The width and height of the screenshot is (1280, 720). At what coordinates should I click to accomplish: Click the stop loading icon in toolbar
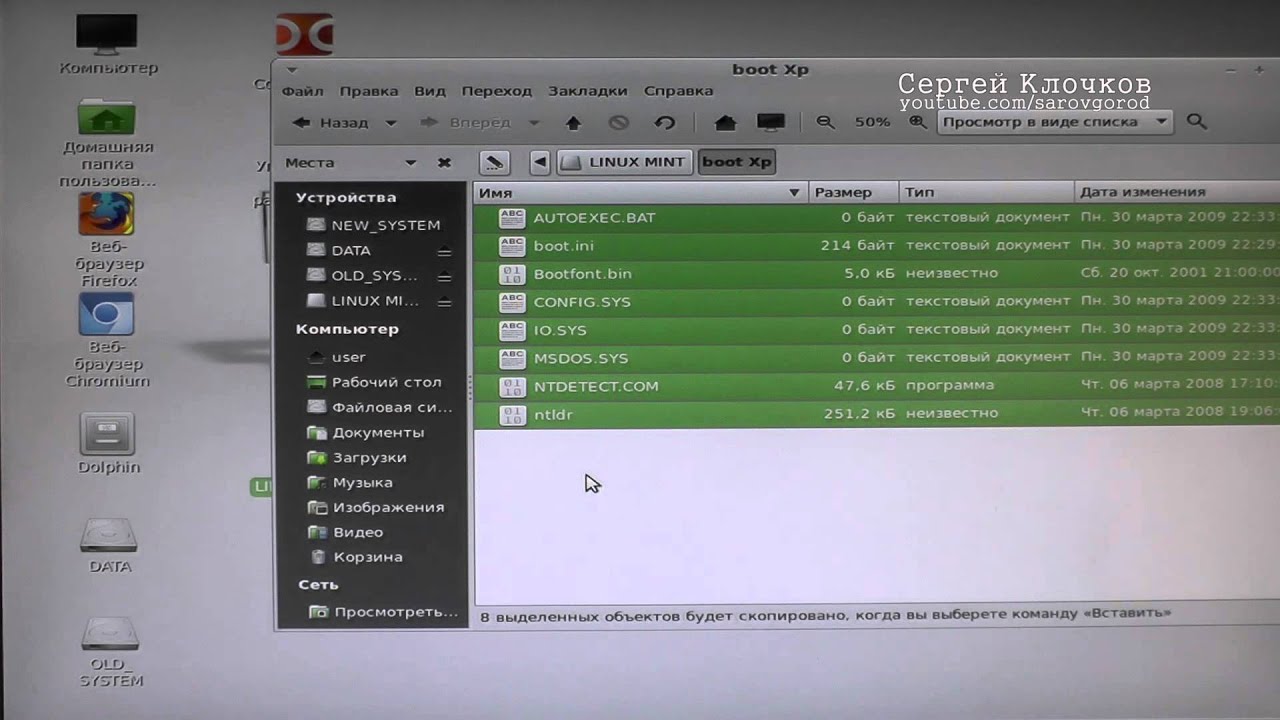tap(619, 123)
